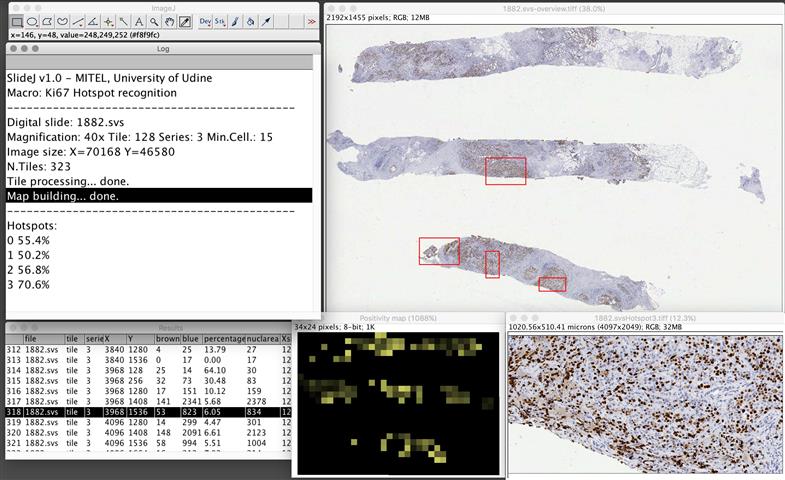The image size is (785, 480).
Task: Select the Wand tracing tool
Action: click(x=123, y=21)
